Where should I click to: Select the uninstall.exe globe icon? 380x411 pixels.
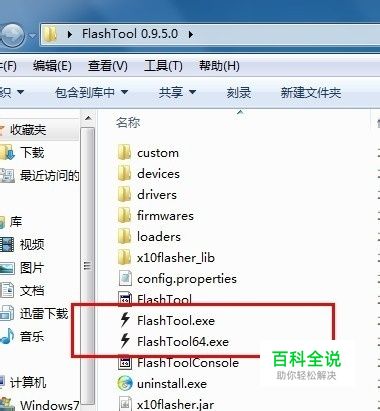click(125, 384)
